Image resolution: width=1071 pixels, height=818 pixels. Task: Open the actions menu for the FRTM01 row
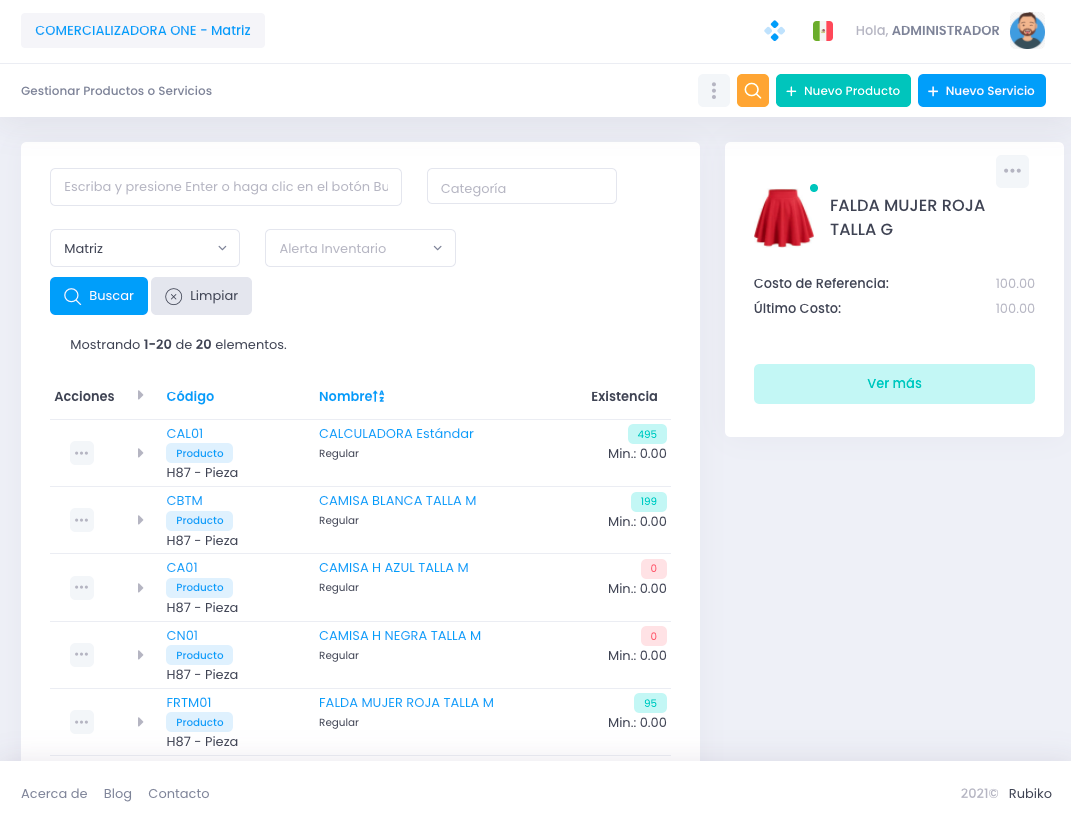click(81, 721)
